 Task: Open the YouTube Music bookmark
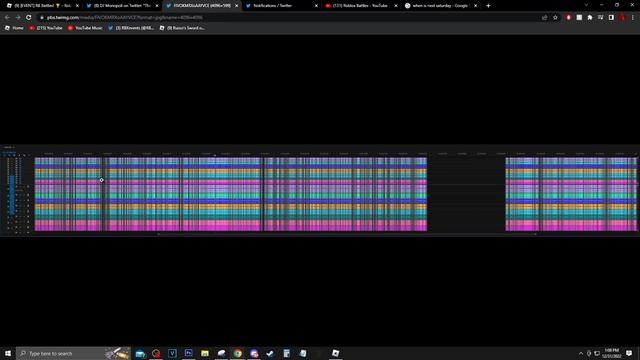click(x=85, y=28)
